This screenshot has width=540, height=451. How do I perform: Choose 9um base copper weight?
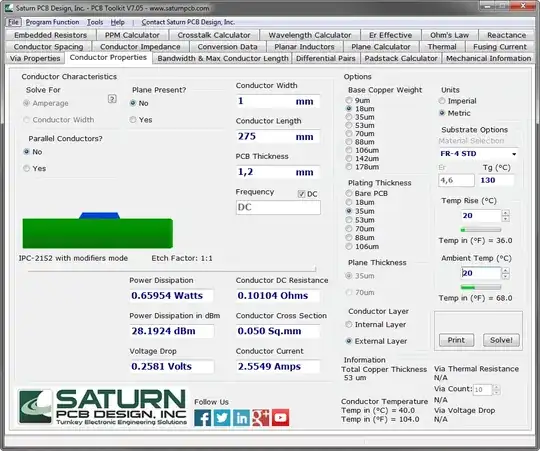point(349,100)
